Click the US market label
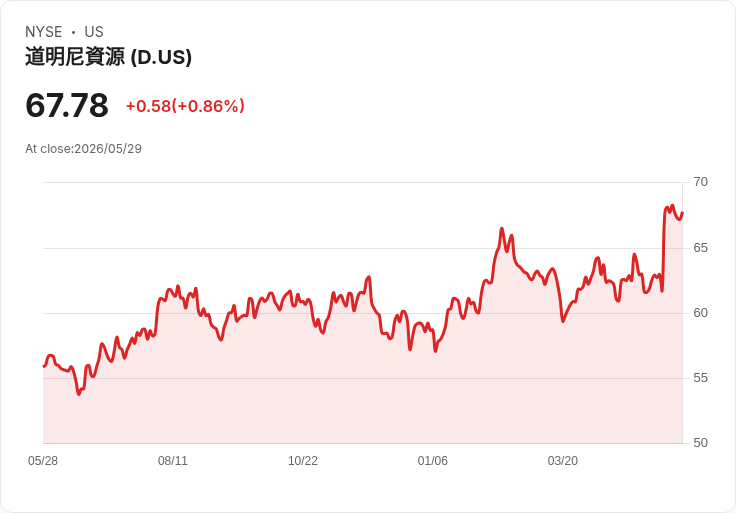 click(94, 32)
